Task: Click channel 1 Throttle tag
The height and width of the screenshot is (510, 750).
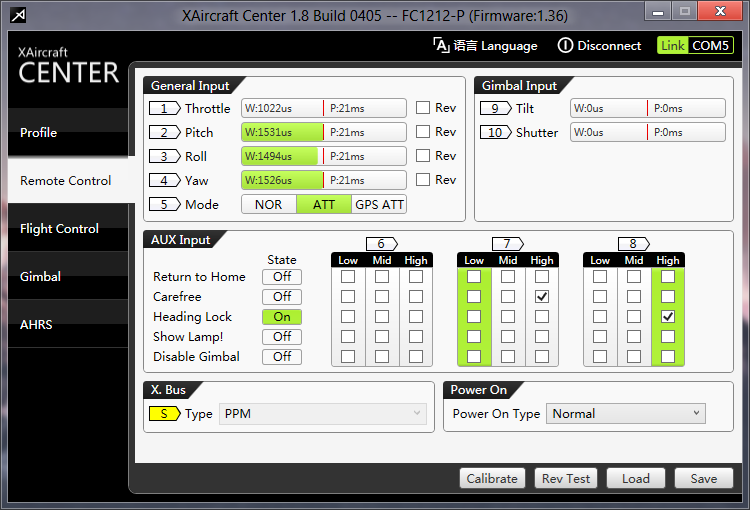Action: (x=165, y=109)
